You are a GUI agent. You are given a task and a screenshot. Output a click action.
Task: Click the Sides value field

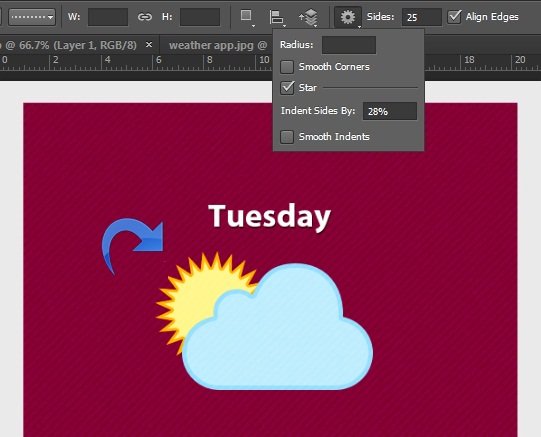pyautogui.click(x=422, y=17)
